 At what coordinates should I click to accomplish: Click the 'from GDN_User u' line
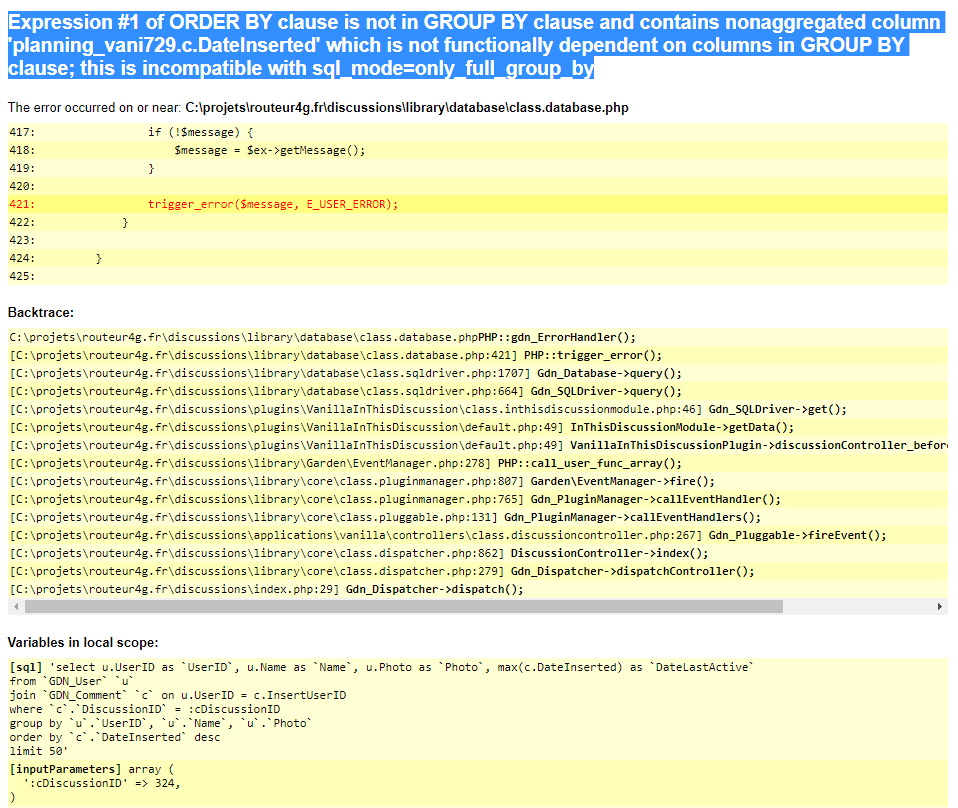coord(71,681)
